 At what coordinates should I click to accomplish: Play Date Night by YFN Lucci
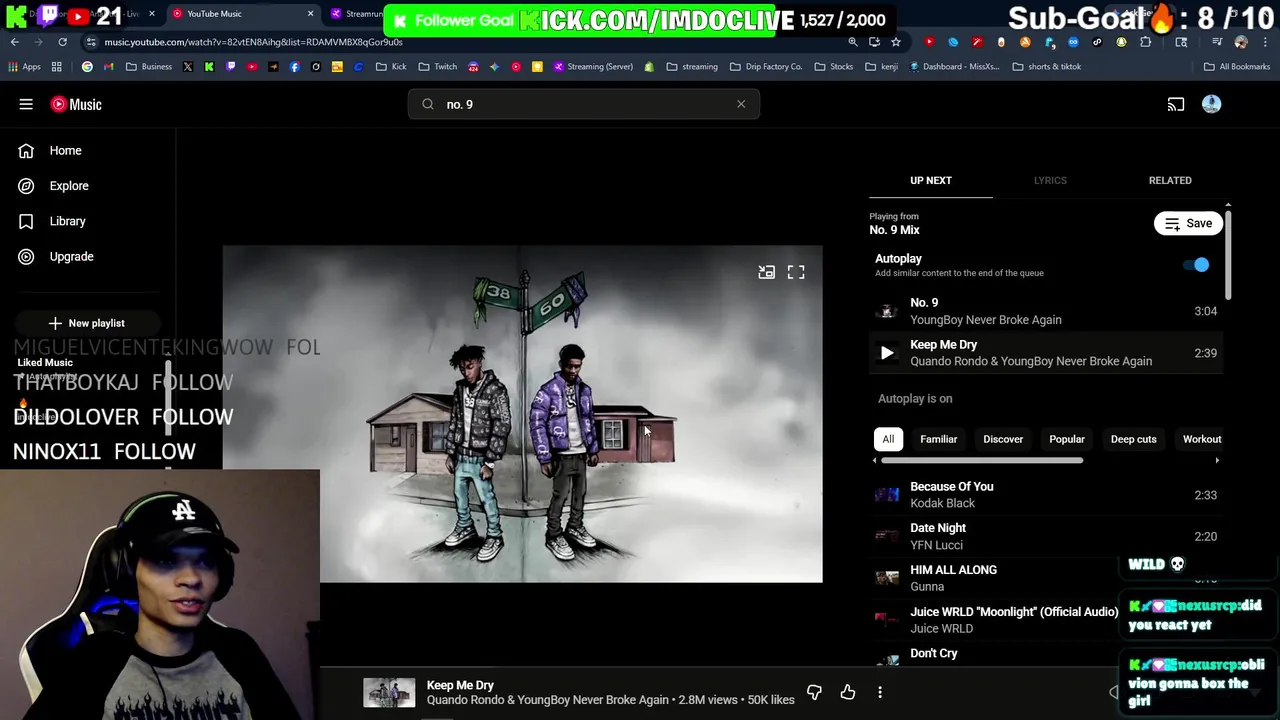click(1045, 536)
